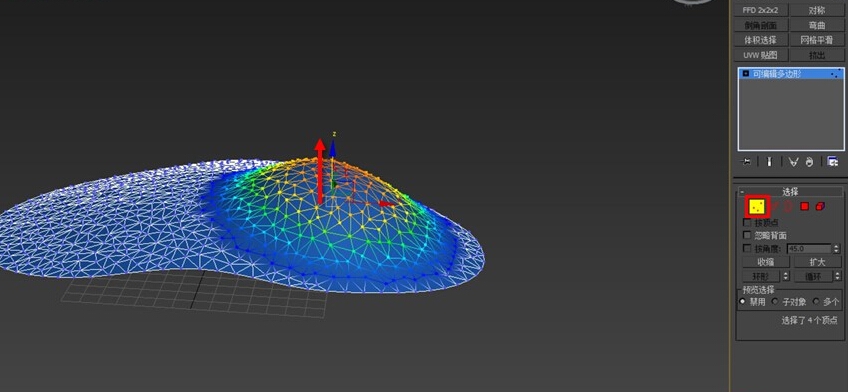Click spinner beside the 45.0 angle field
This screenshot has width=848, height=392.
point(837,249)
